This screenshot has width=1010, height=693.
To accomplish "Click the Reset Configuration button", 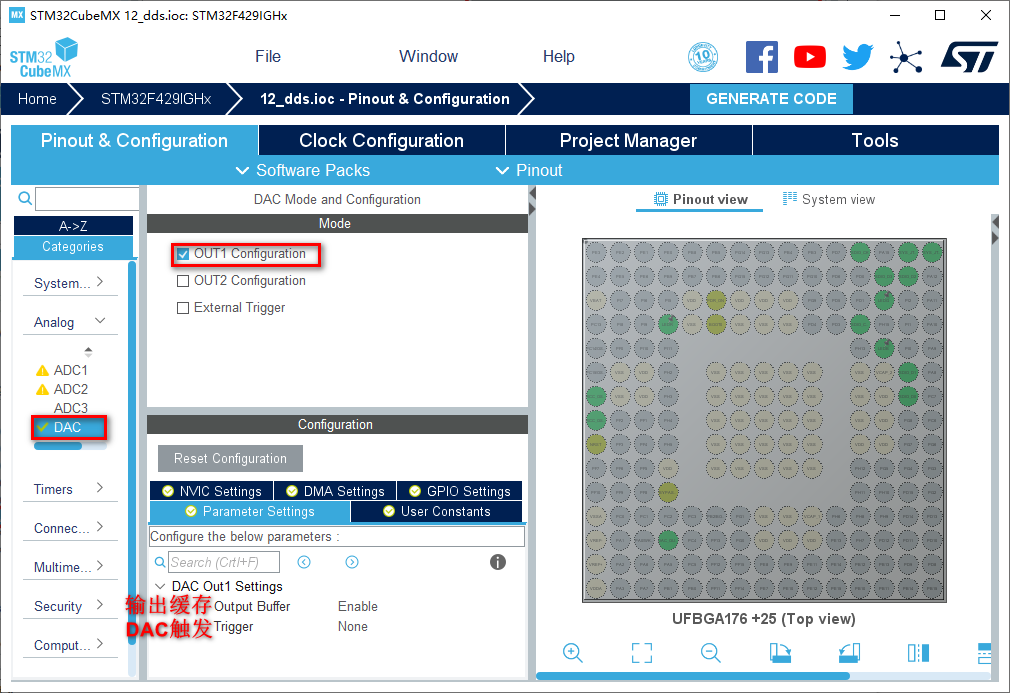I will [x=230, y=459].
